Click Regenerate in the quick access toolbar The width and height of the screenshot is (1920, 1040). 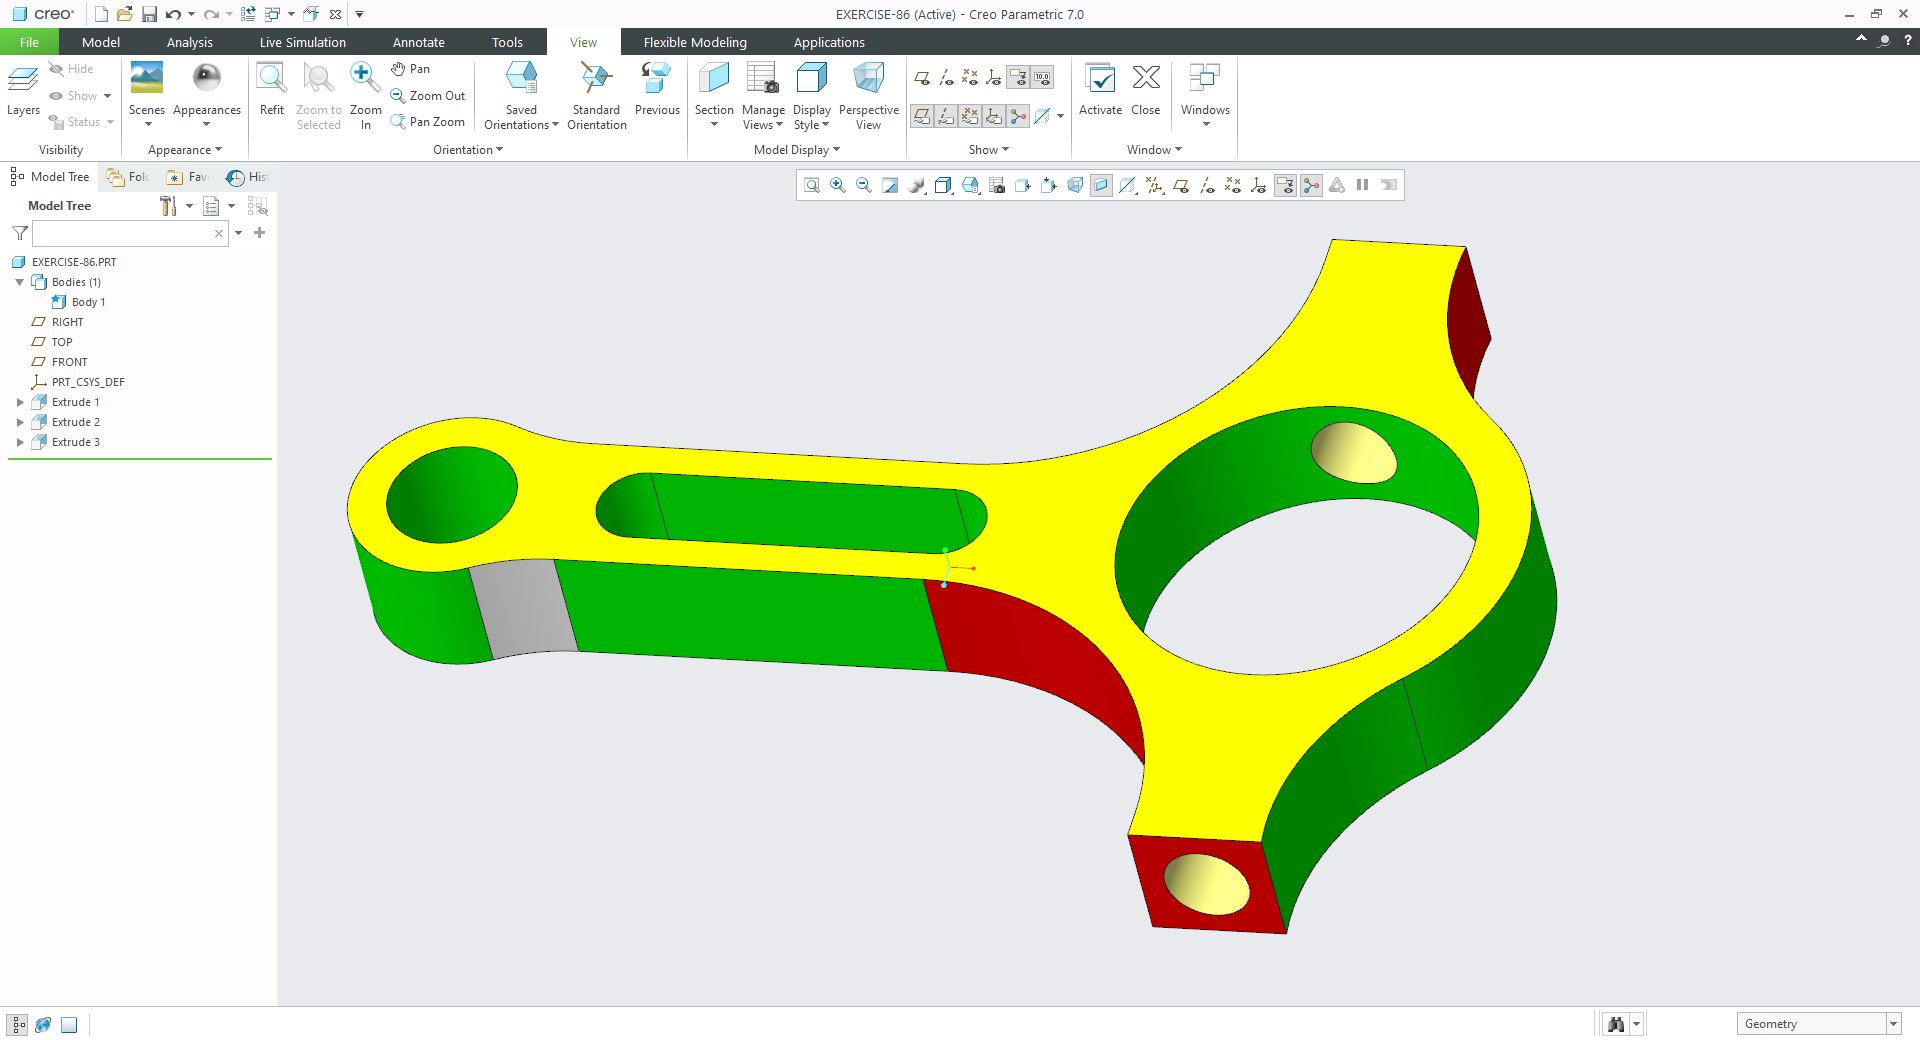pyautogui.click(x=248, y=14)
